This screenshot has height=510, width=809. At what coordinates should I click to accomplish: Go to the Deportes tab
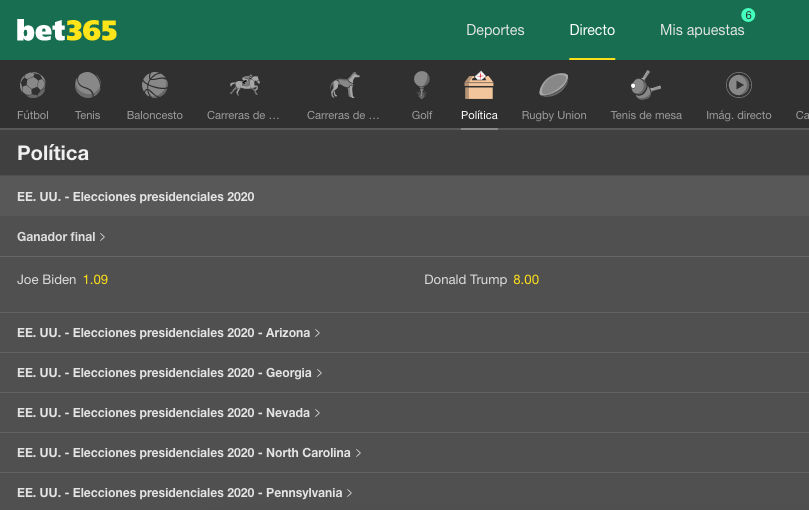tap(495, 30)
